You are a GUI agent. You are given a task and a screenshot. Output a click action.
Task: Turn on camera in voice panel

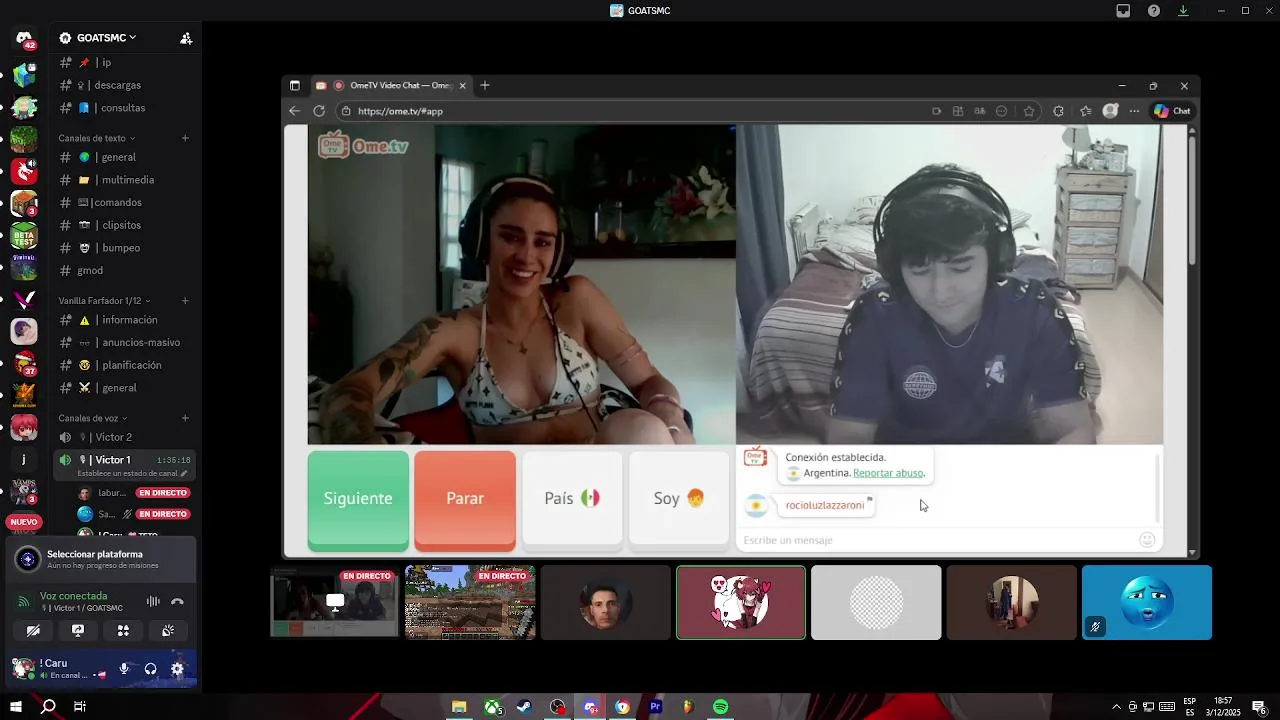33,631
